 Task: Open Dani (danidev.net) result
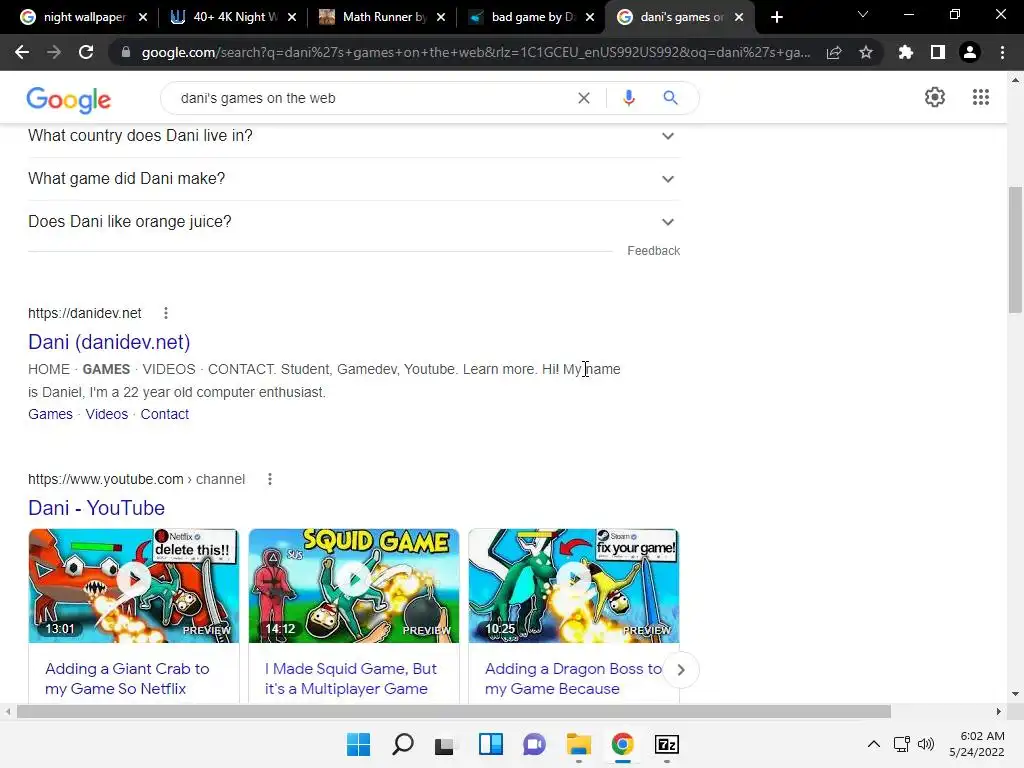[109, 342]
